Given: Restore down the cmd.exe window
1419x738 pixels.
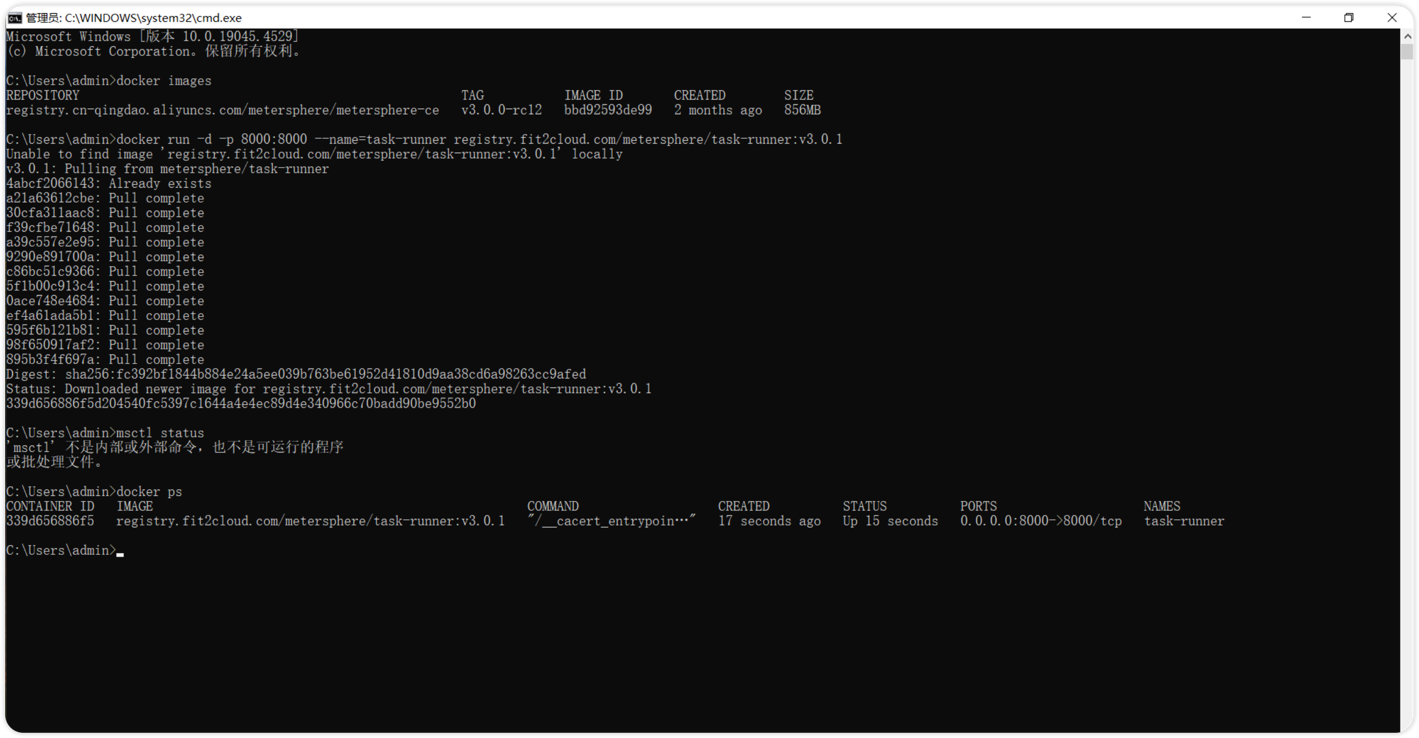Looking at the screenshot, I should tap(1349, 17).
